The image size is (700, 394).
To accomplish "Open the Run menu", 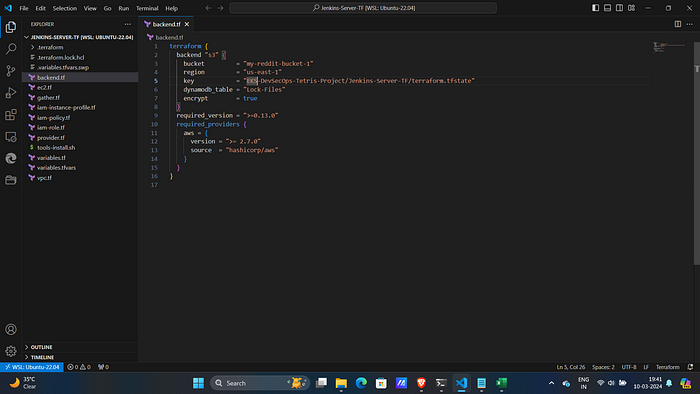I will pyautogui.click(x=124, y=8).
